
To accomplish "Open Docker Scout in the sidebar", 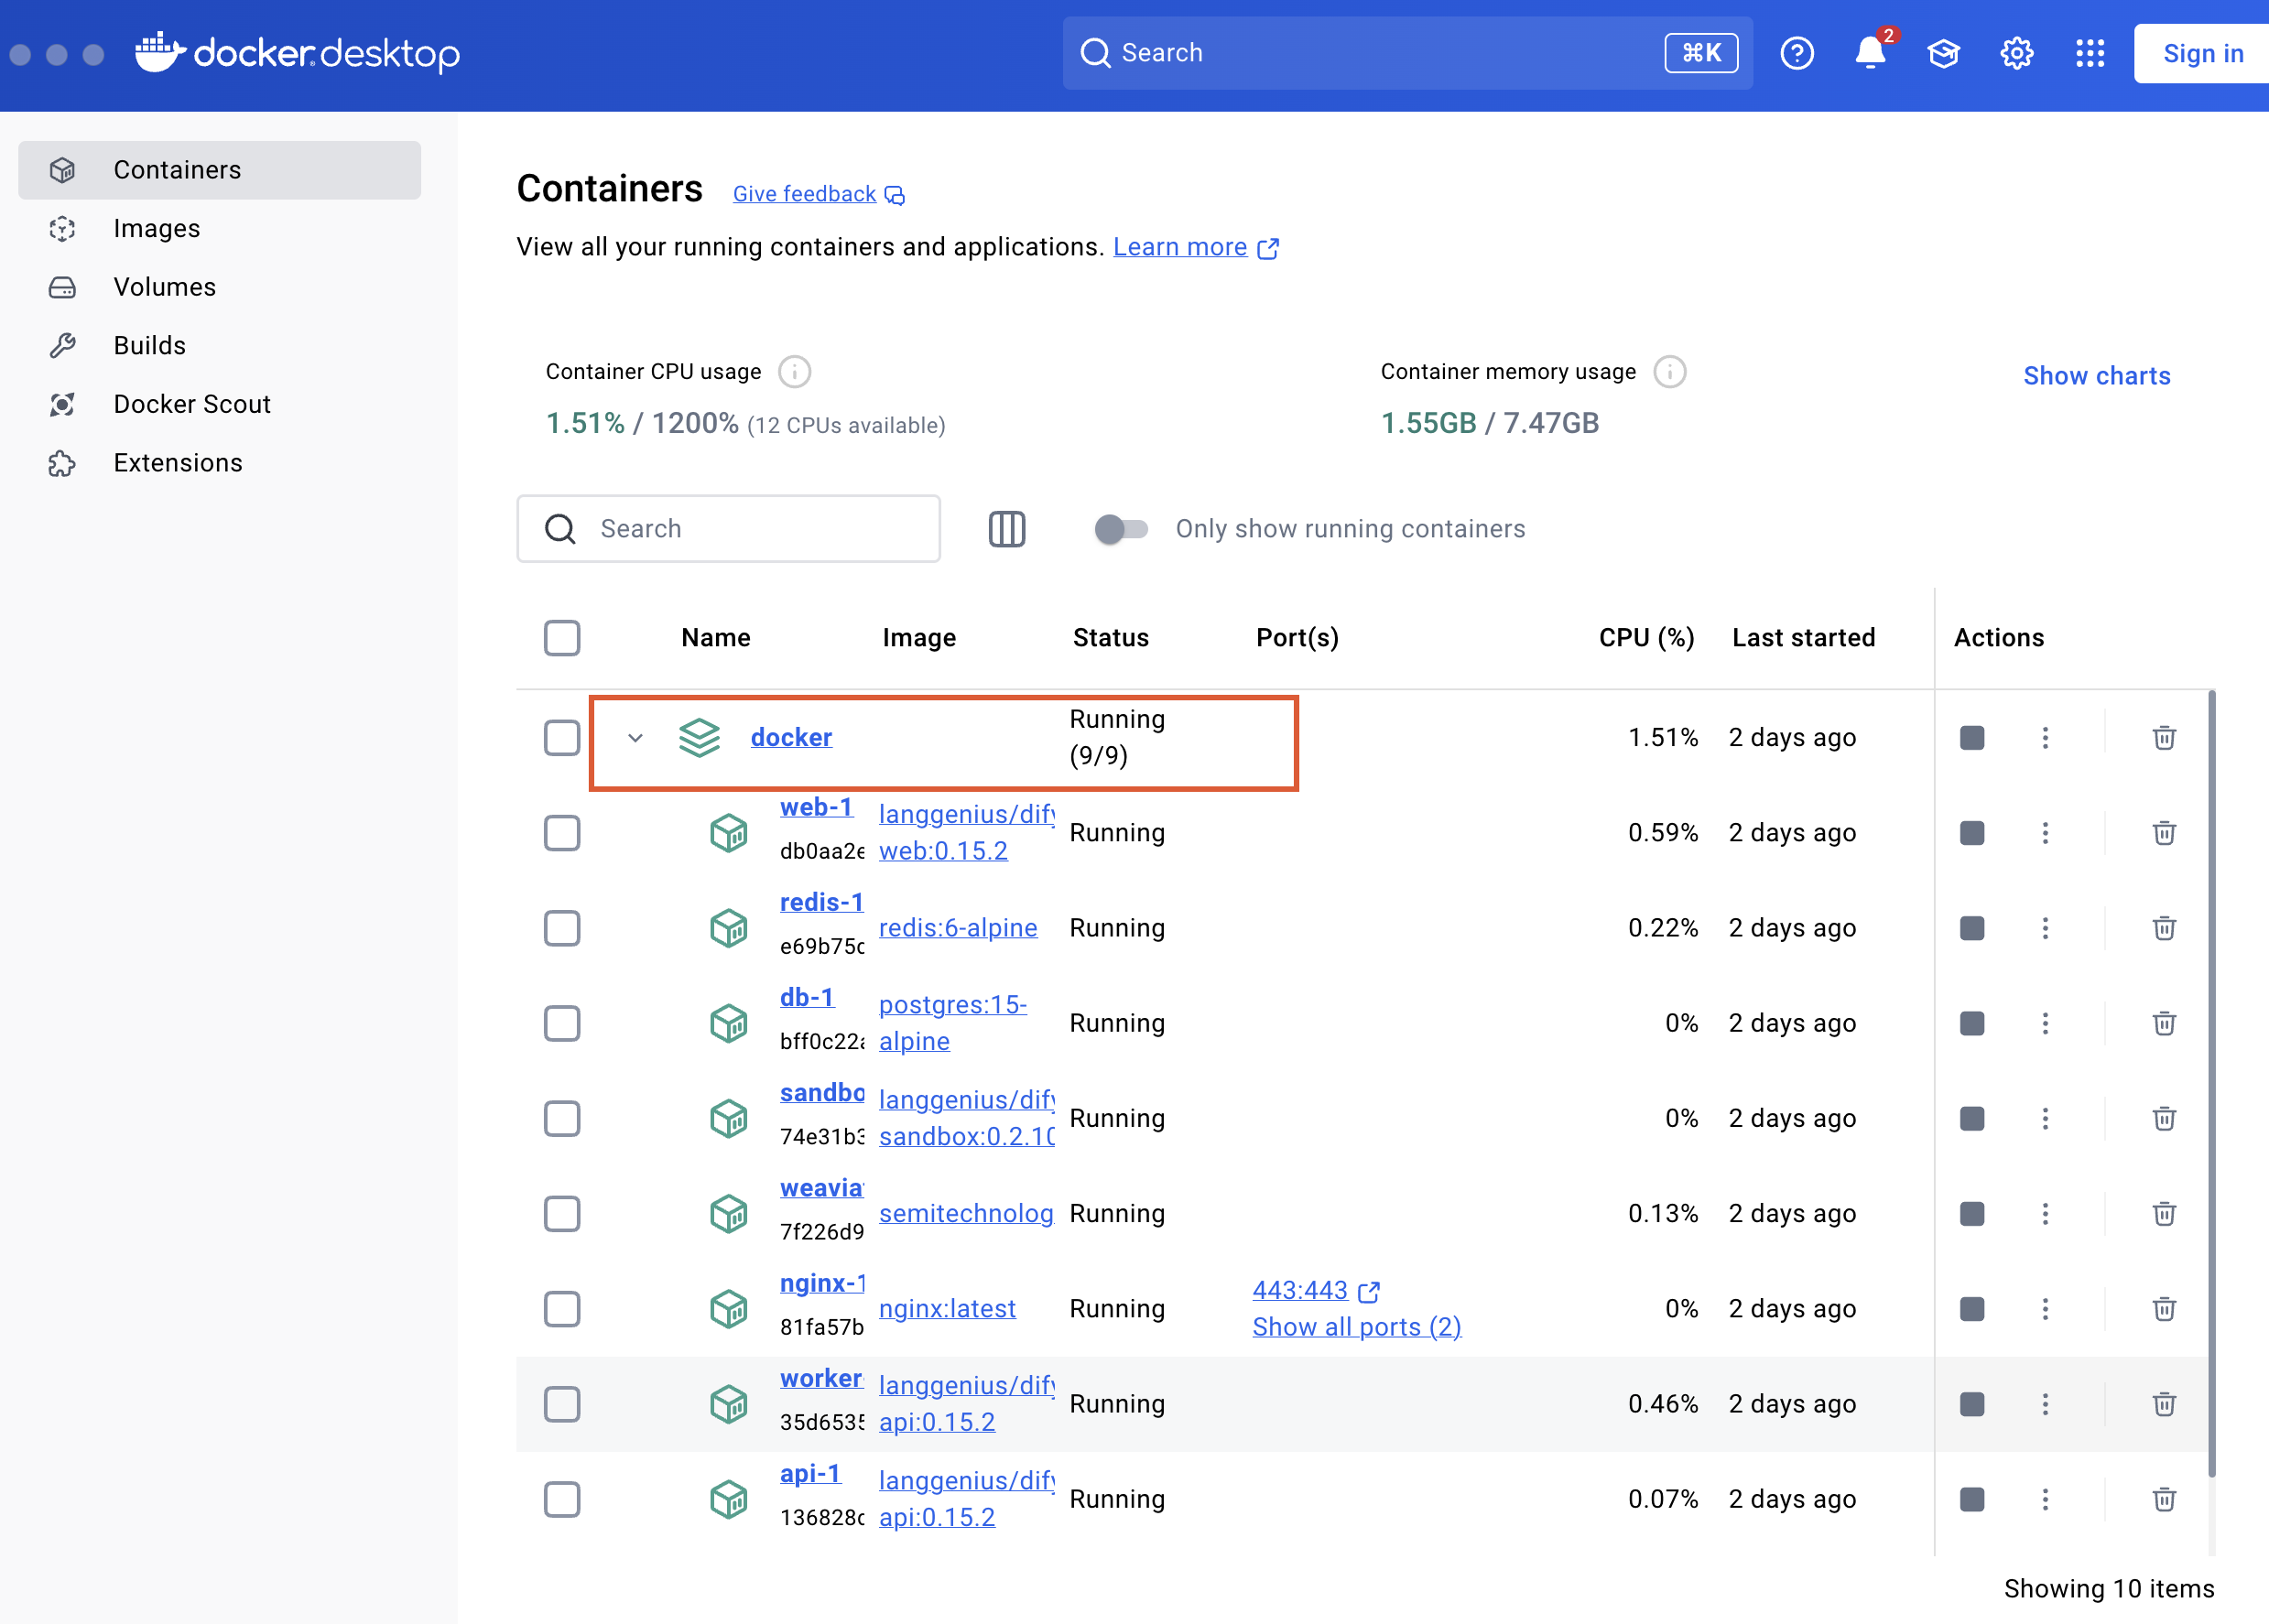I will (192, 404).
